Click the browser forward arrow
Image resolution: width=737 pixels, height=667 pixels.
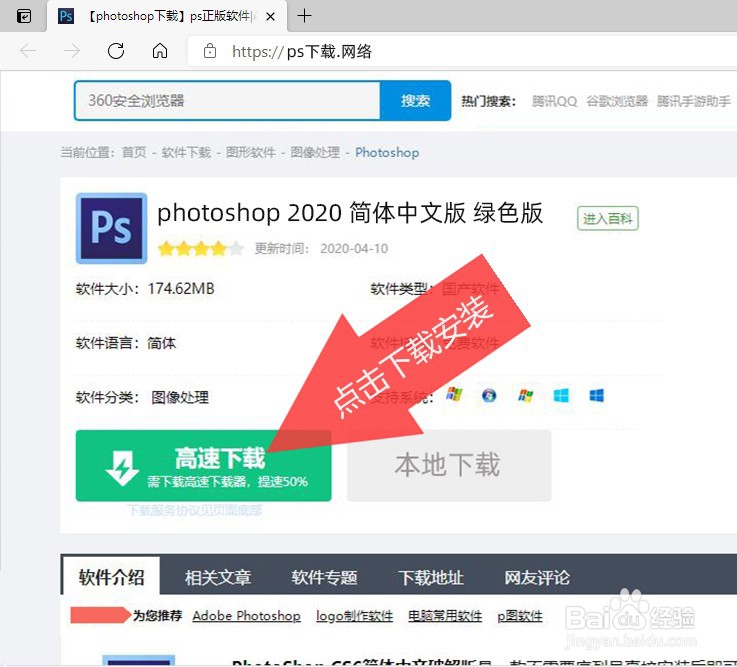pyautogui.click(x=71, y=50)
